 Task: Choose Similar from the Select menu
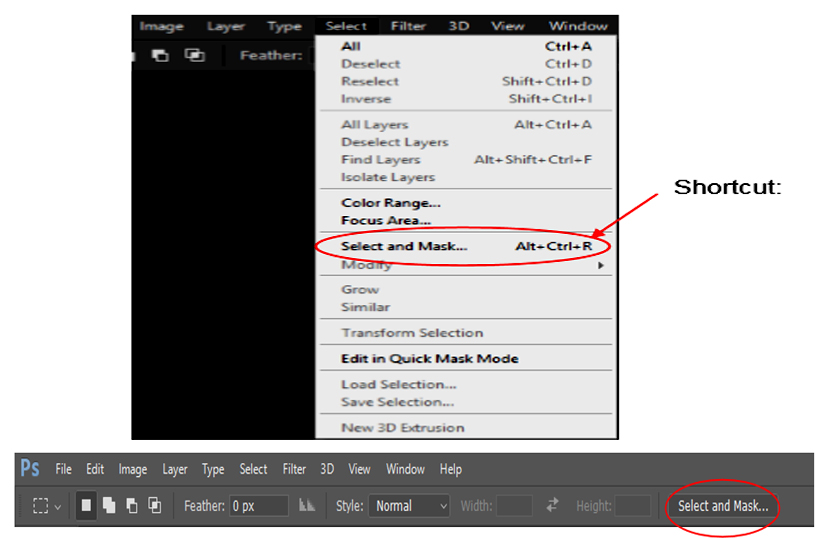click(x=466, y=307)
